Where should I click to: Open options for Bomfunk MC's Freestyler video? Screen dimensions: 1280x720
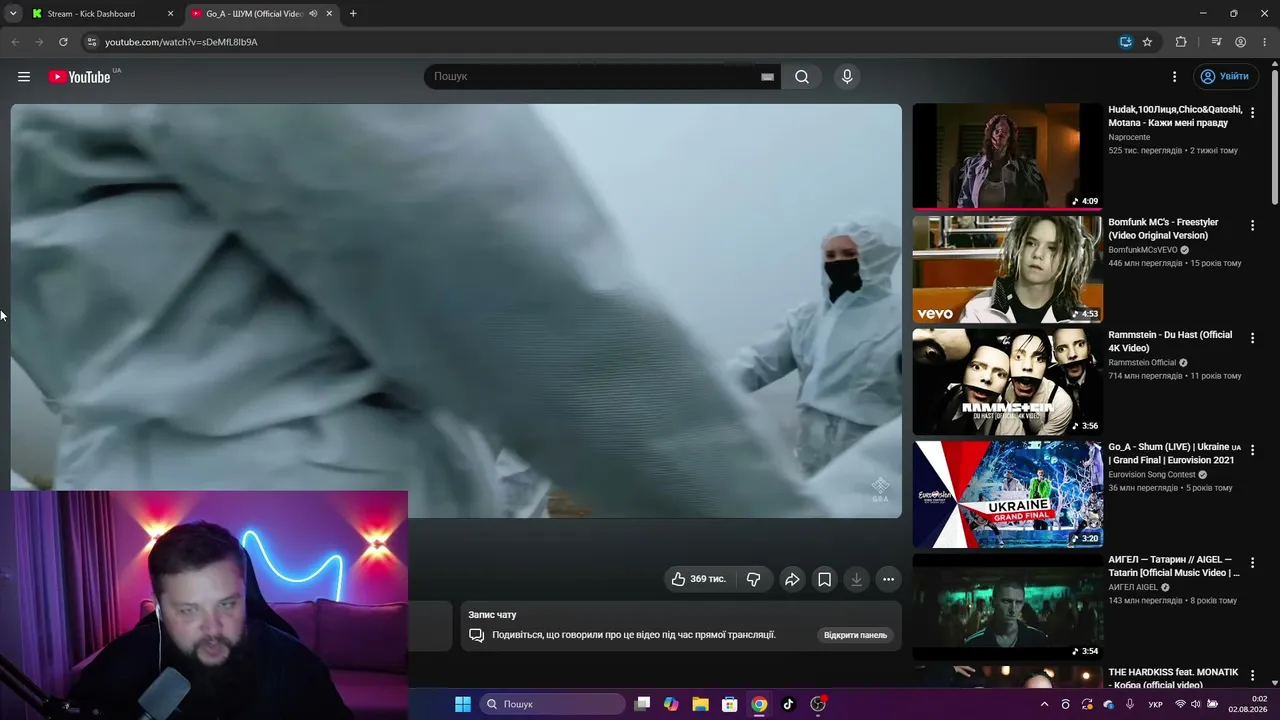[x=1252, y=226]
